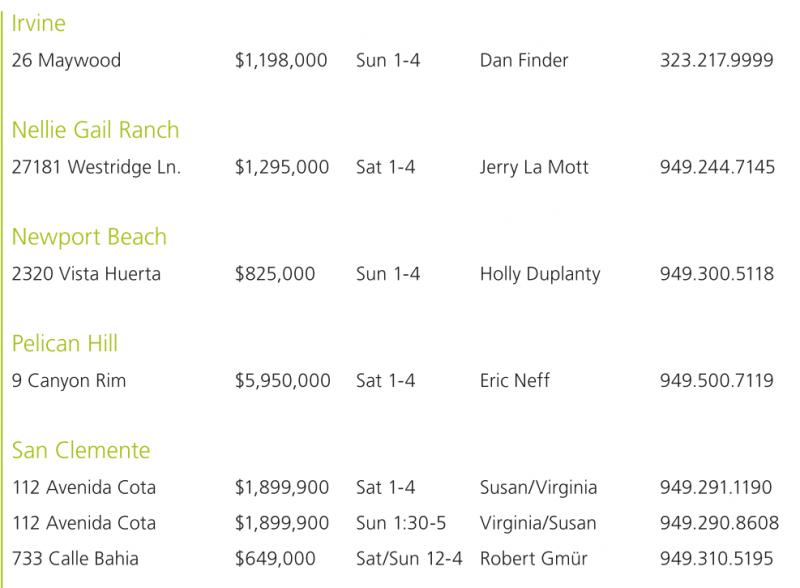Click phone number 323.217.9999
800x588 pixels.
[x=716, y=61]
